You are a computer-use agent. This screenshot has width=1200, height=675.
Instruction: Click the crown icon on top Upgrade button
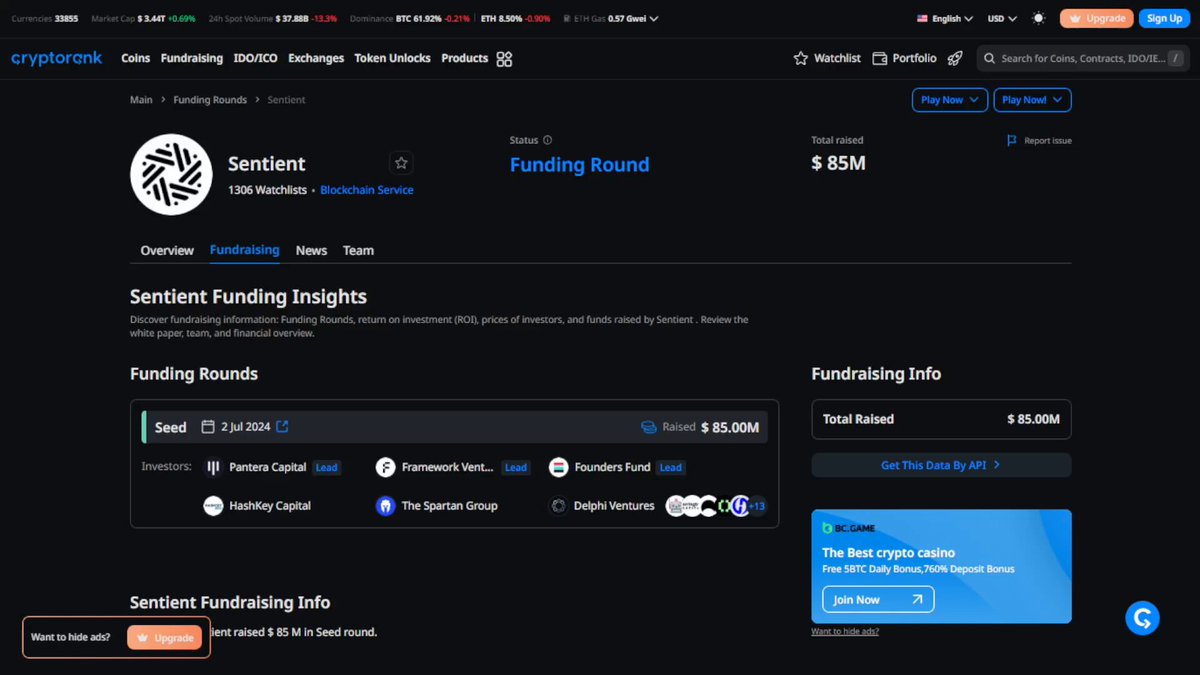tap(1076, 18)
